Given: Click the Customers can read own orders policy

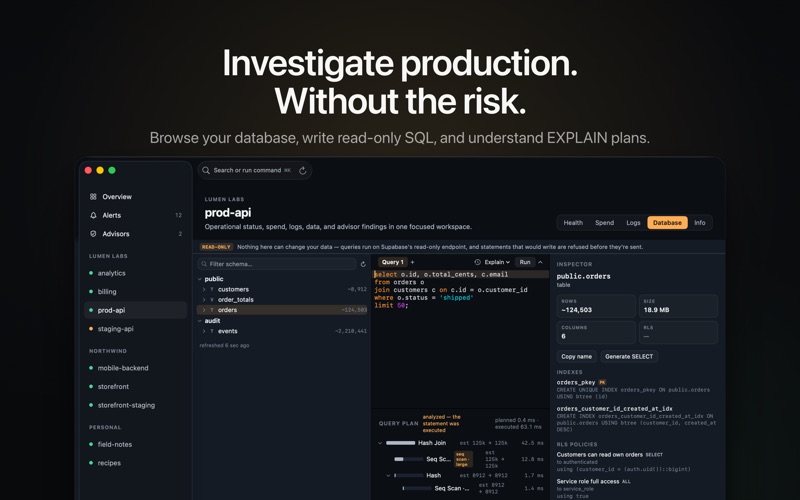Looking at the screenshot, I should [600, 455].
